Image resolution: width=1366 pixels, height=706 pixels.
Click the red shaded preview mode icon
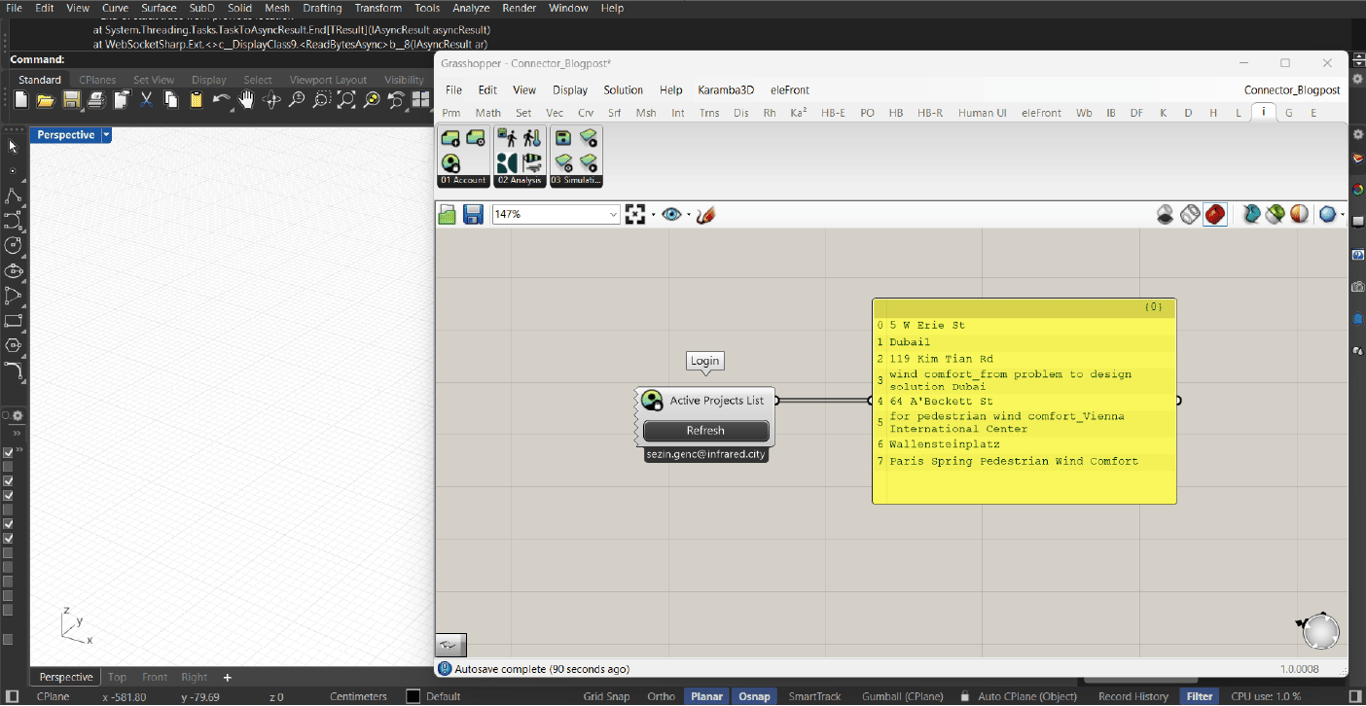pos(1215,214)
